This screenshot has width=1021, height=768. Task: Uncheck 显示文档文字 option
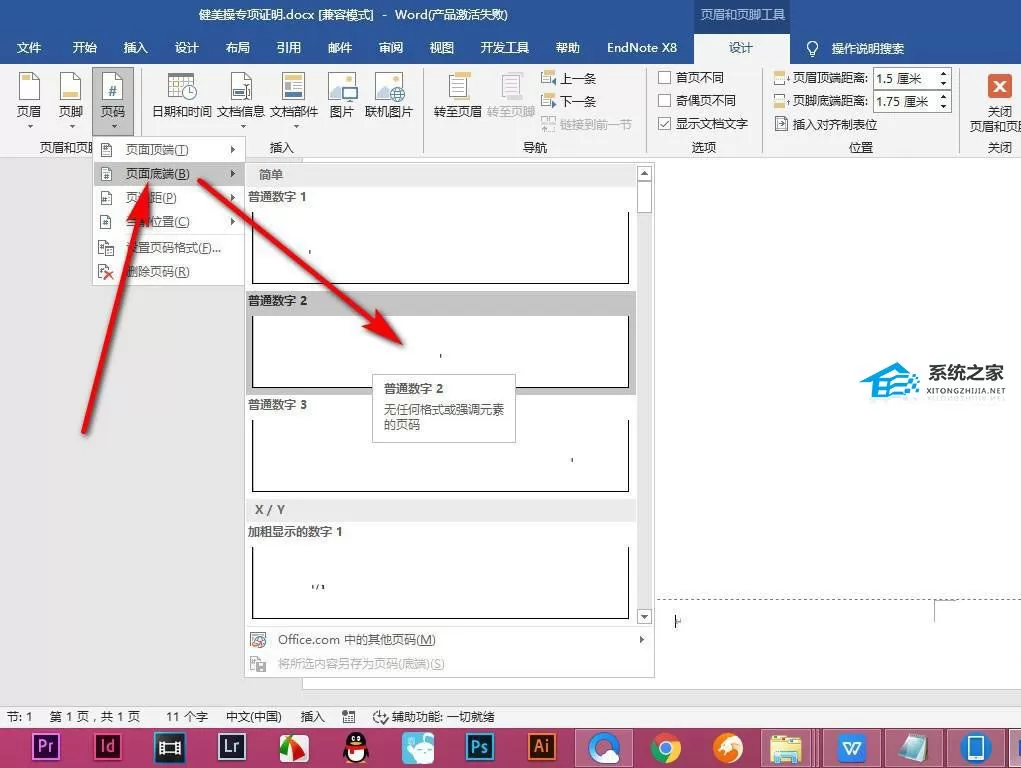pyautogui.click(x=664, y=123)
